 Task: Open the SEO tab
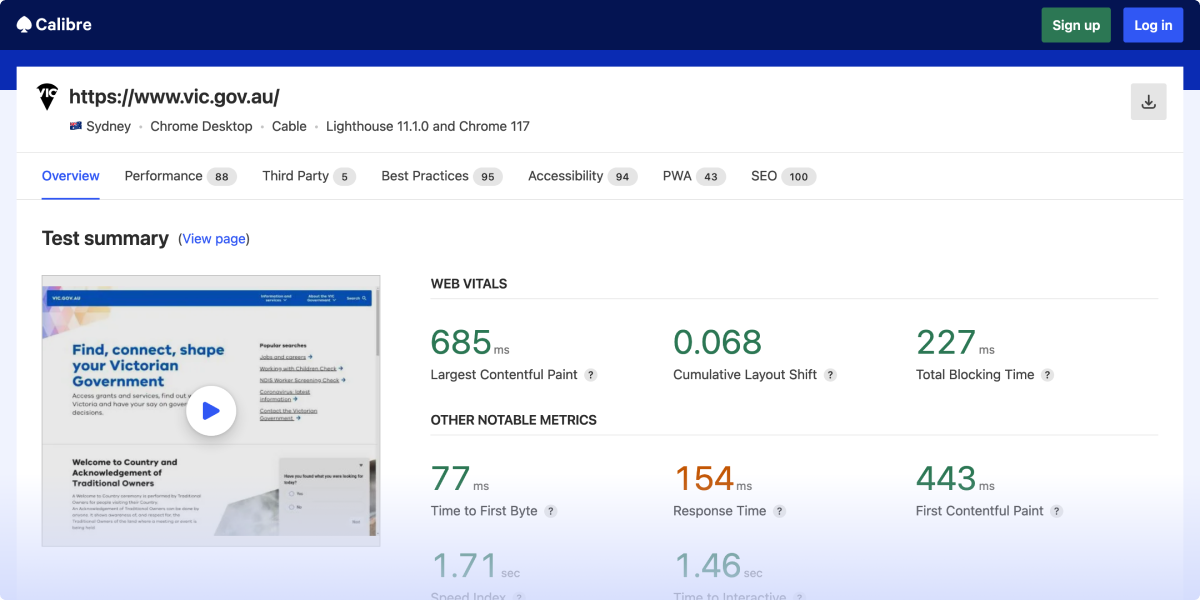click(763, 176)
